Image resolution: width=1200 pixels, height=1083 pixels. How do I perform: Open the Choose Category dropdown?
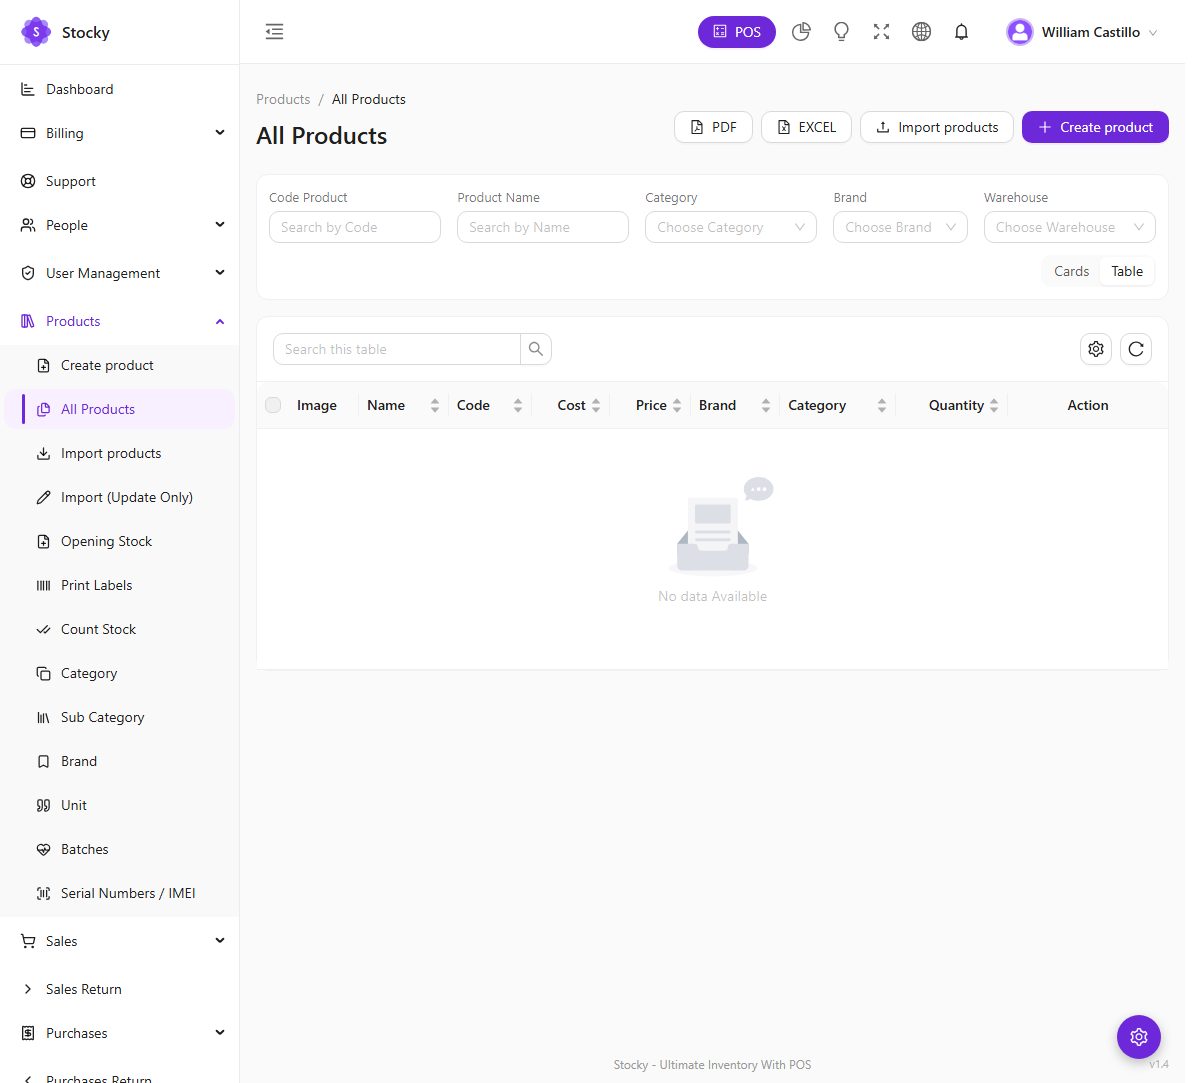[x=731, y=227]
